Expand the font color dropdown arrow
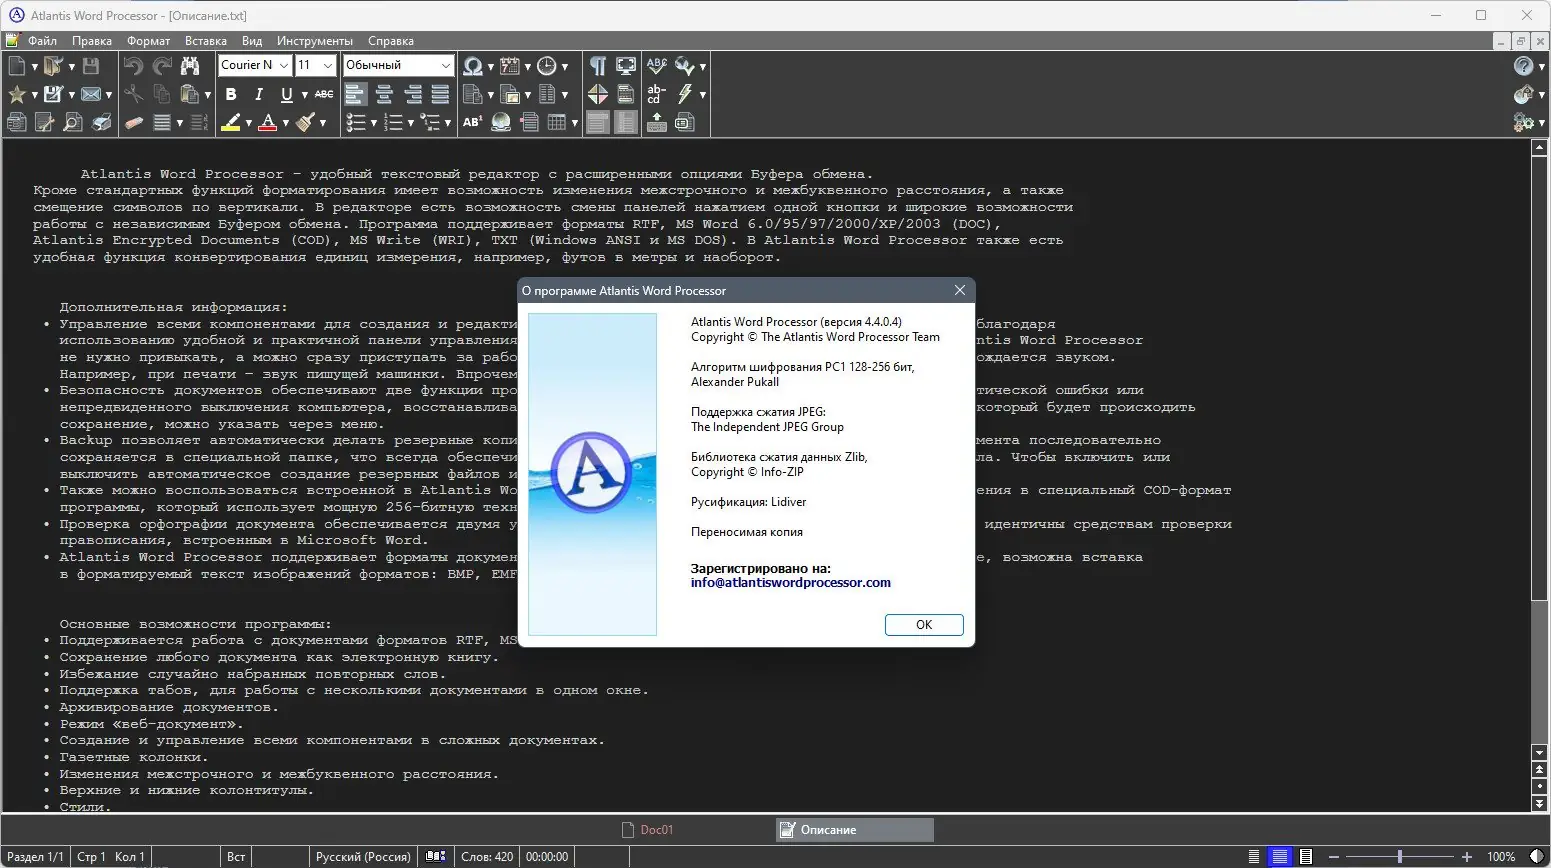Image resolution: width=1551 pixels, height=868 pixels. 285,123
